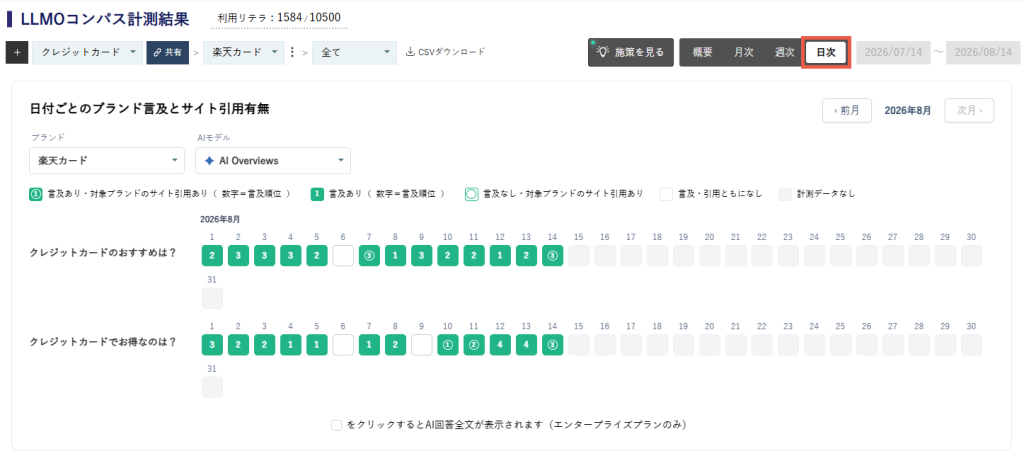Click the 言及なし・対象ブランドのサイト引用あり legend icon

[x=472, y=194]
